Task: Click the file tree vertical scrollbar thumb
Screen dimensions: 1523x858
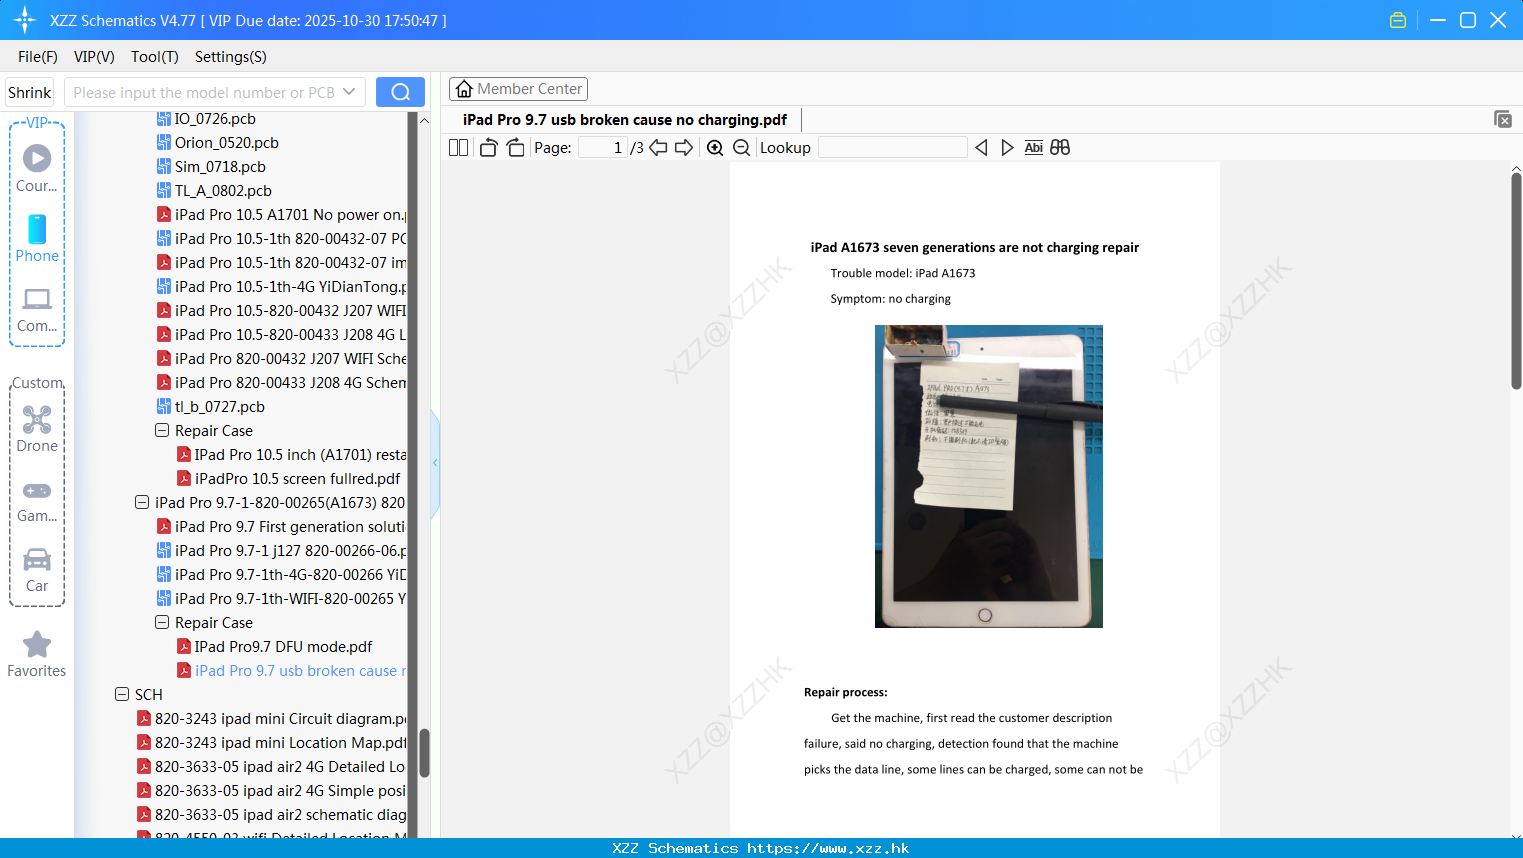Action: point(424,753)
